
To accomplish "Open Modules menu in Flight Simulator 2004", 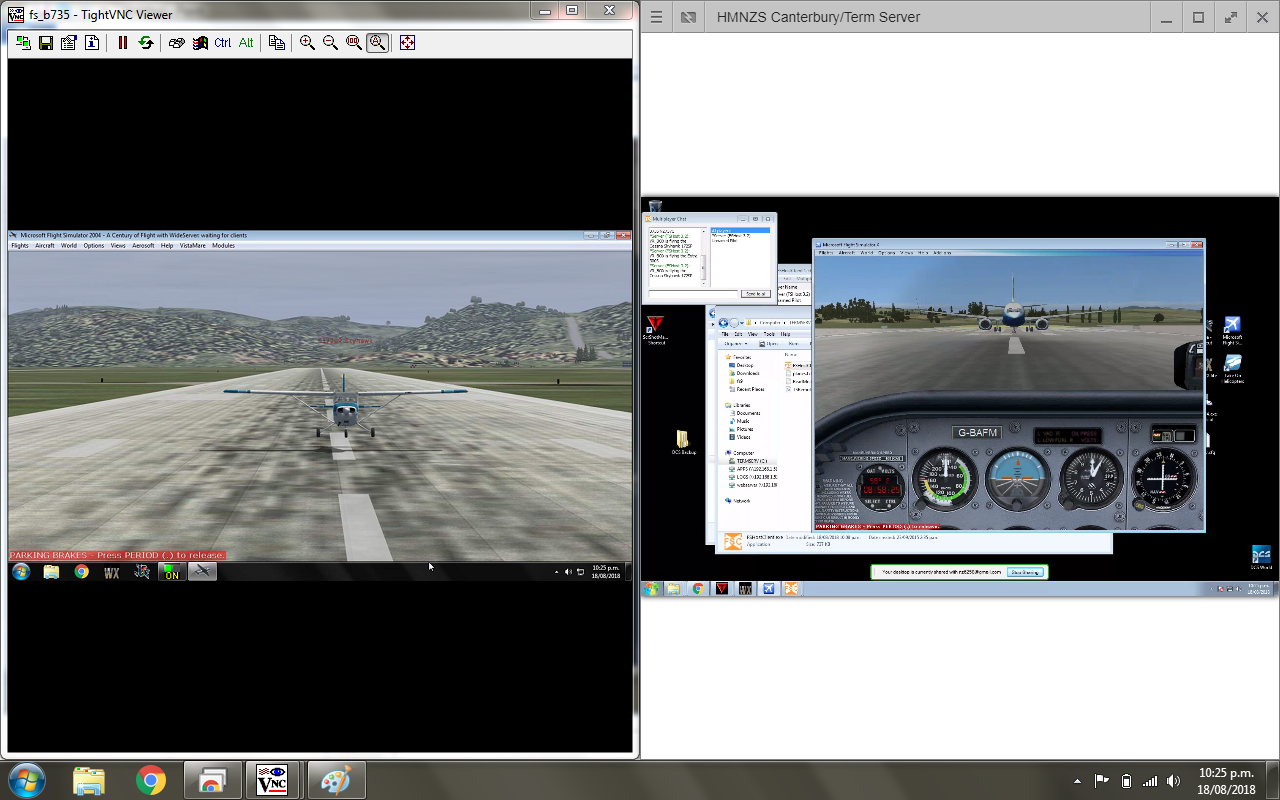I will pyautogui.click(x=223, y=245).
